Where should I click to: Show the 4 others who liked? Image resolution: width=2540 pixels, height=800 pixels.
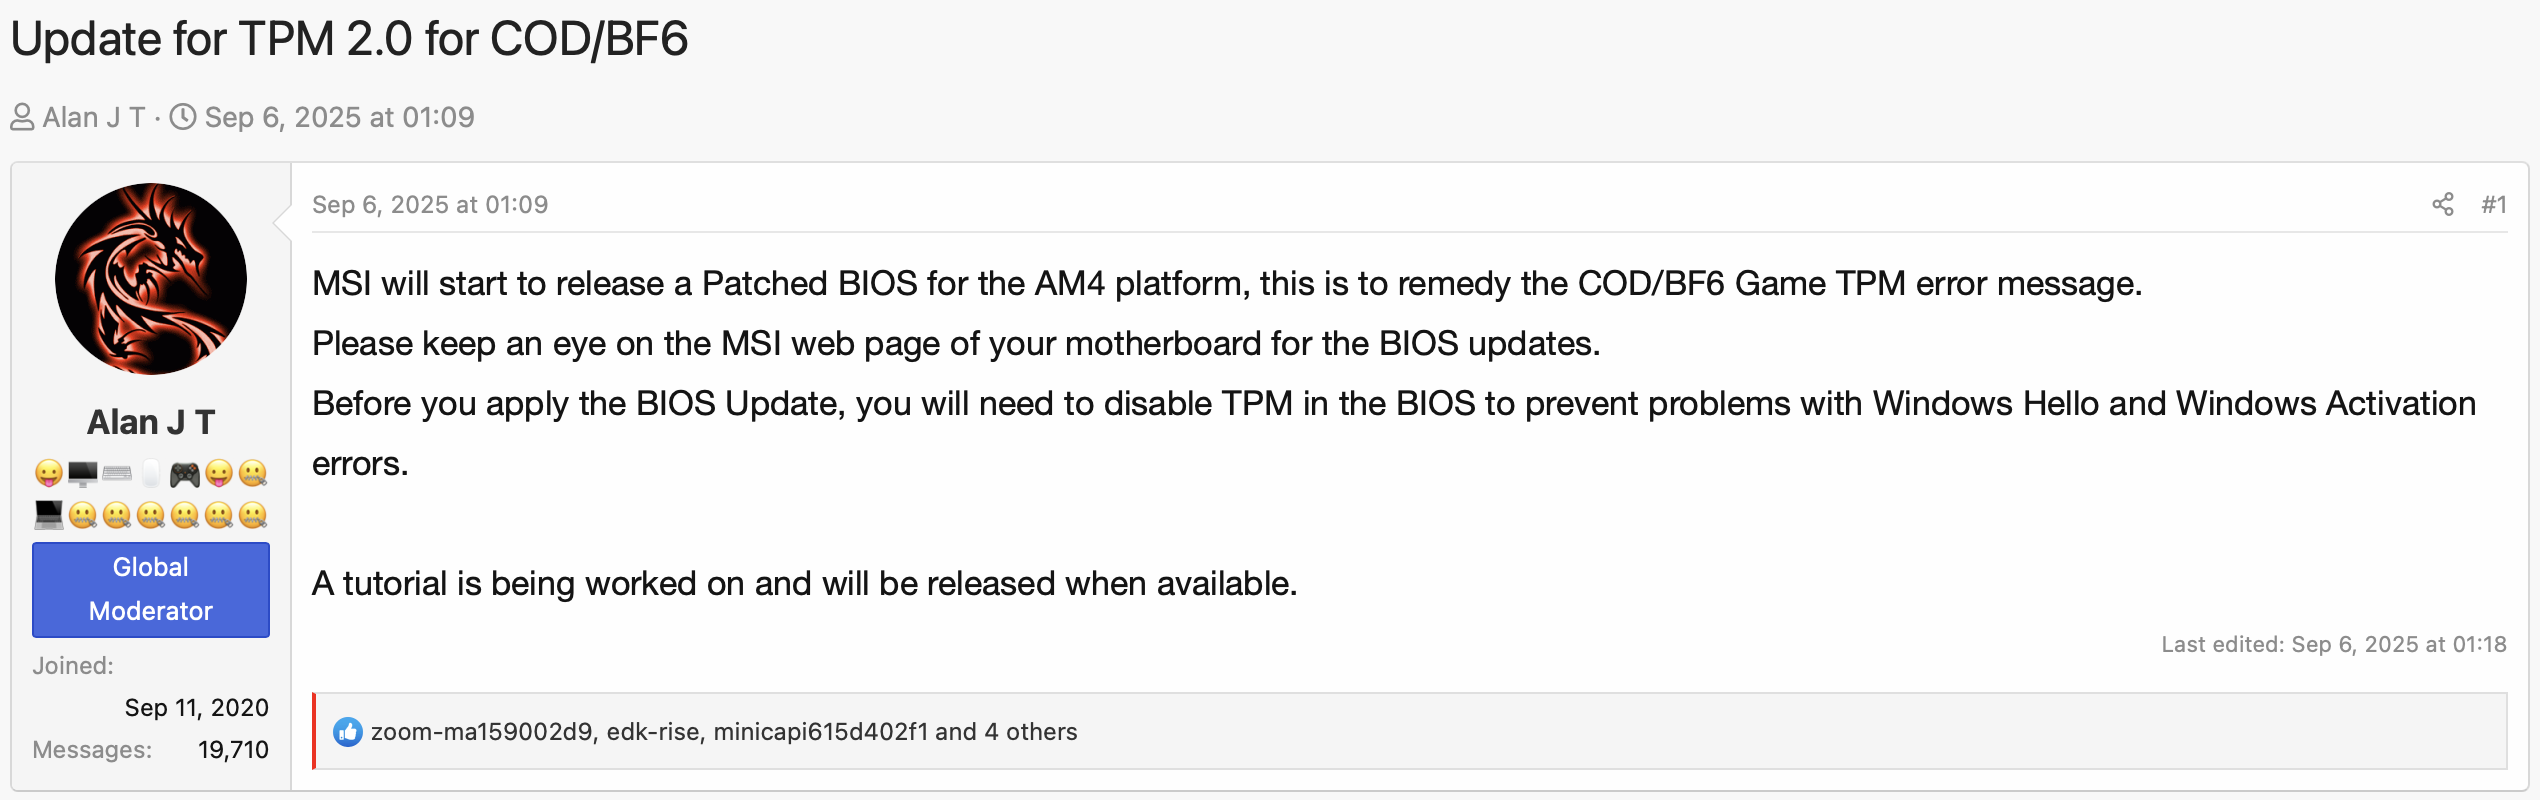point(1031,732)
